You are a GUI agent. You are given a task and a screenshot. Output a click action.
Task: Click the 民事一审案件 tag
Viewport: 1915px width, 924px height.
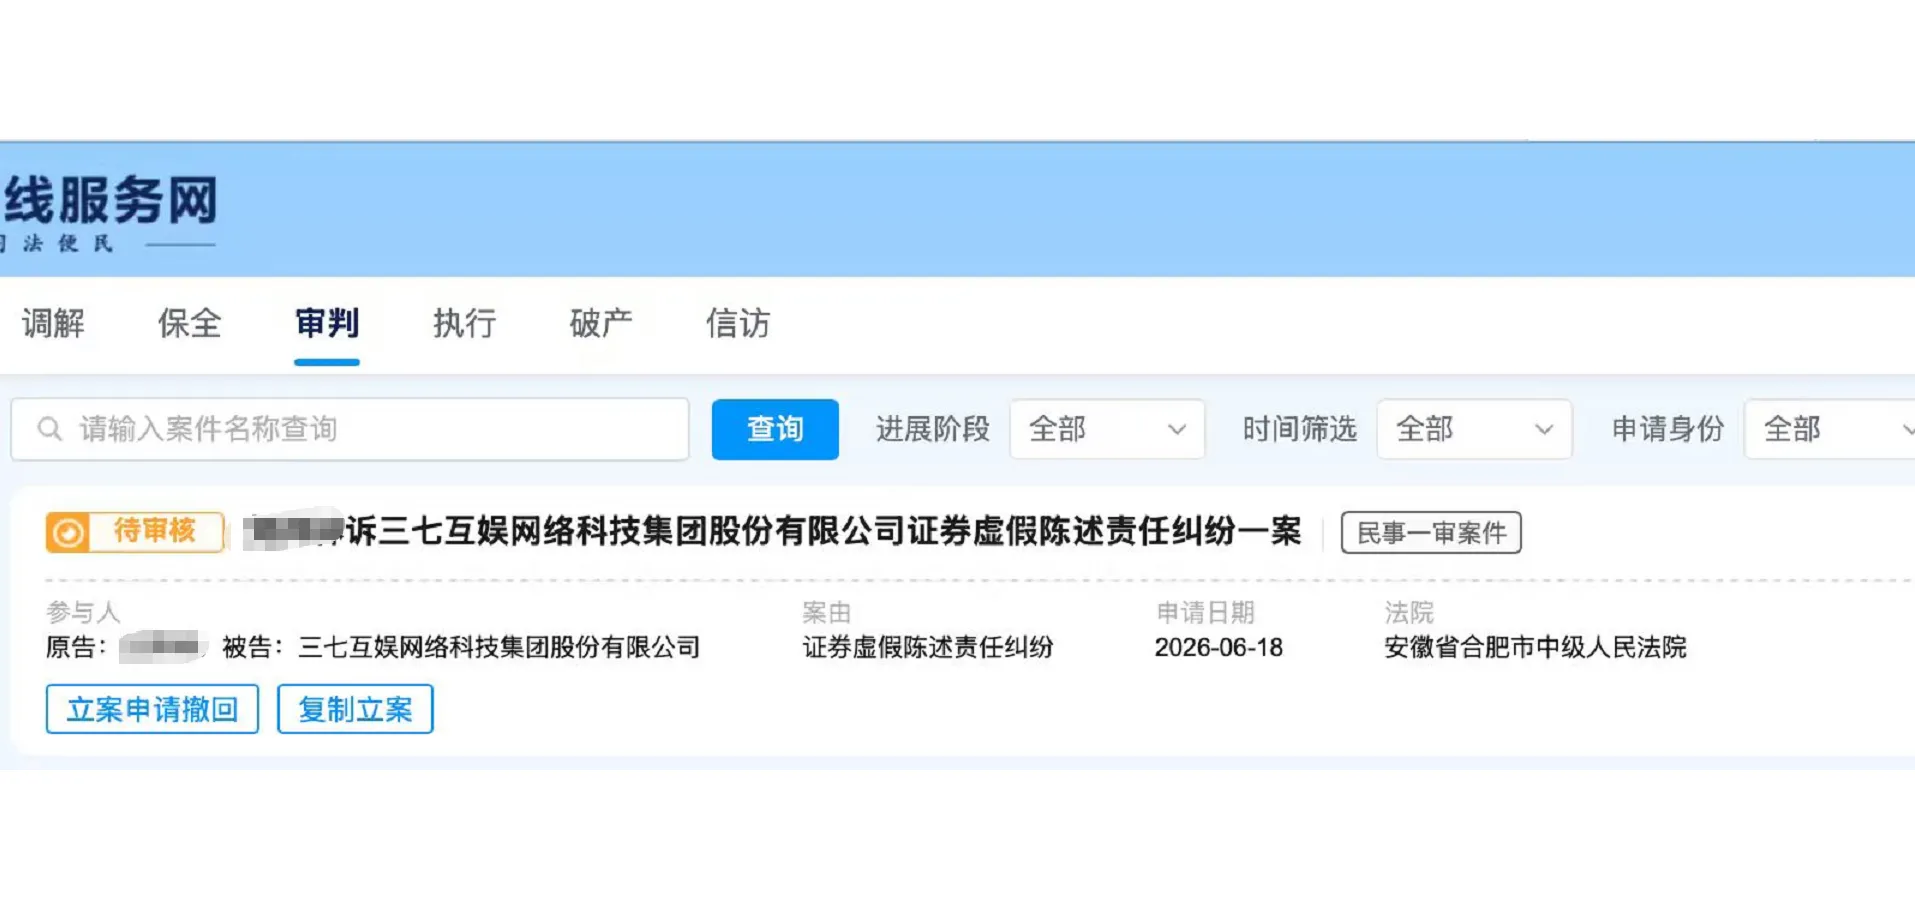point(1431,532)
